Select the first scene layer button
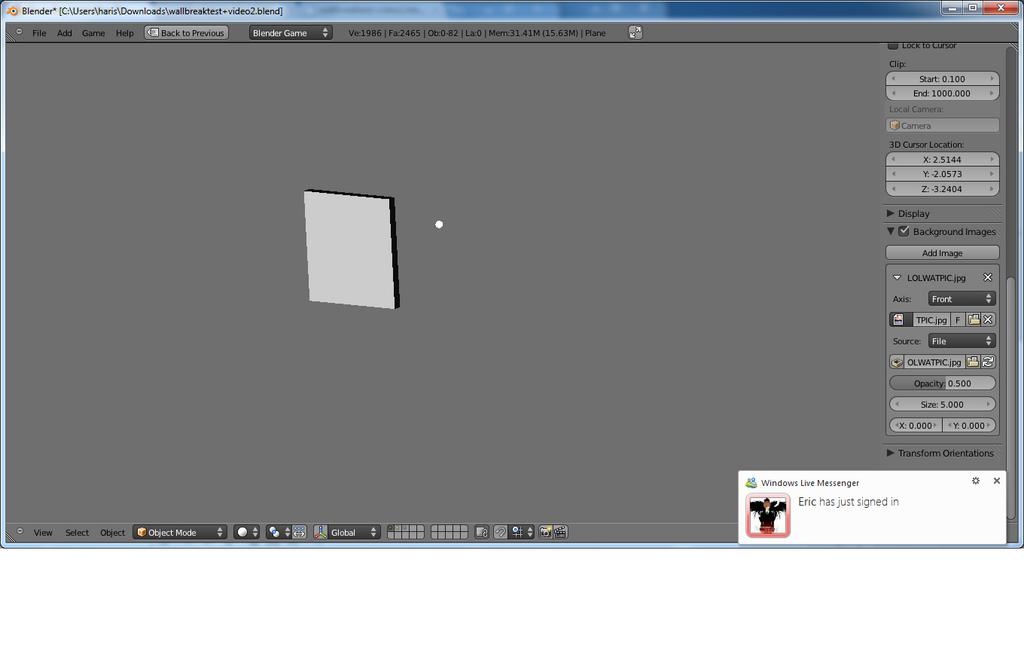This screenshot has width=1024, height=654. 391,529
